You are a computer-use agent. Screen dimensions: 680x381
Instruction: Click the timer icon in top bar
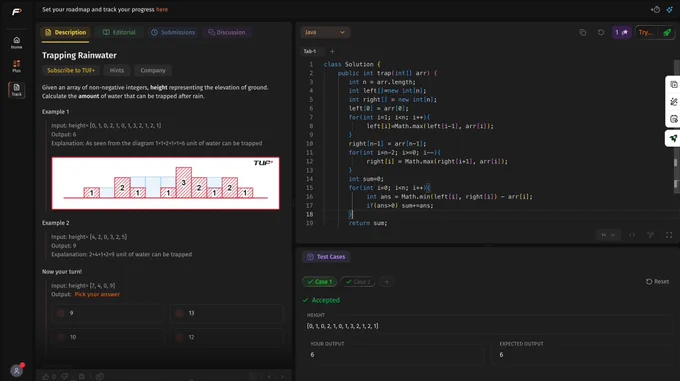click(655, 10)
